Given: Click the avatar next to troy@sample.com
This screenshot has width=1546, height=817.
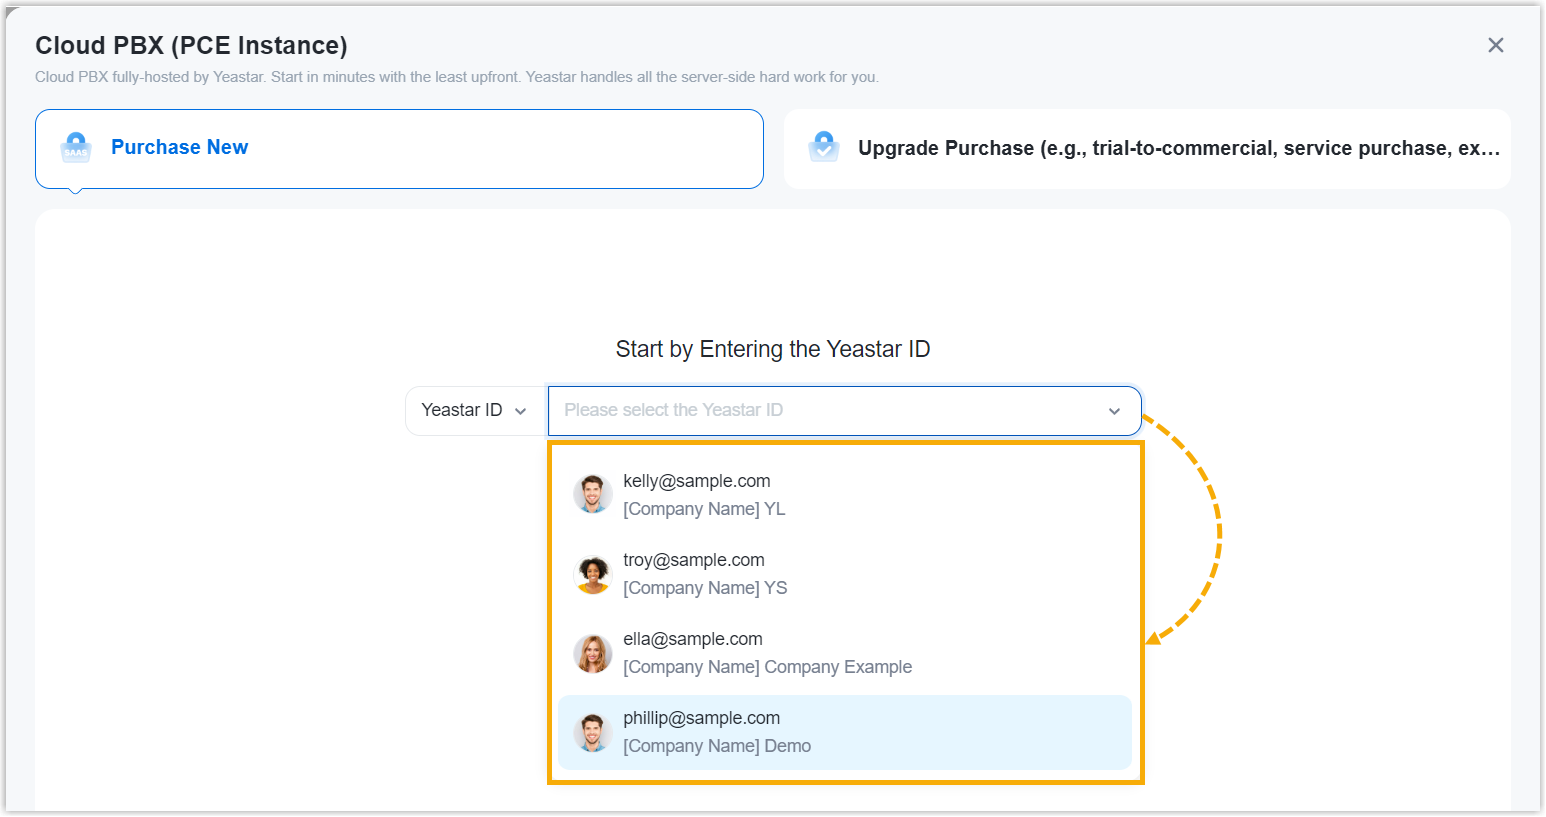Looking at the screenshot, I should pos(592,574).
